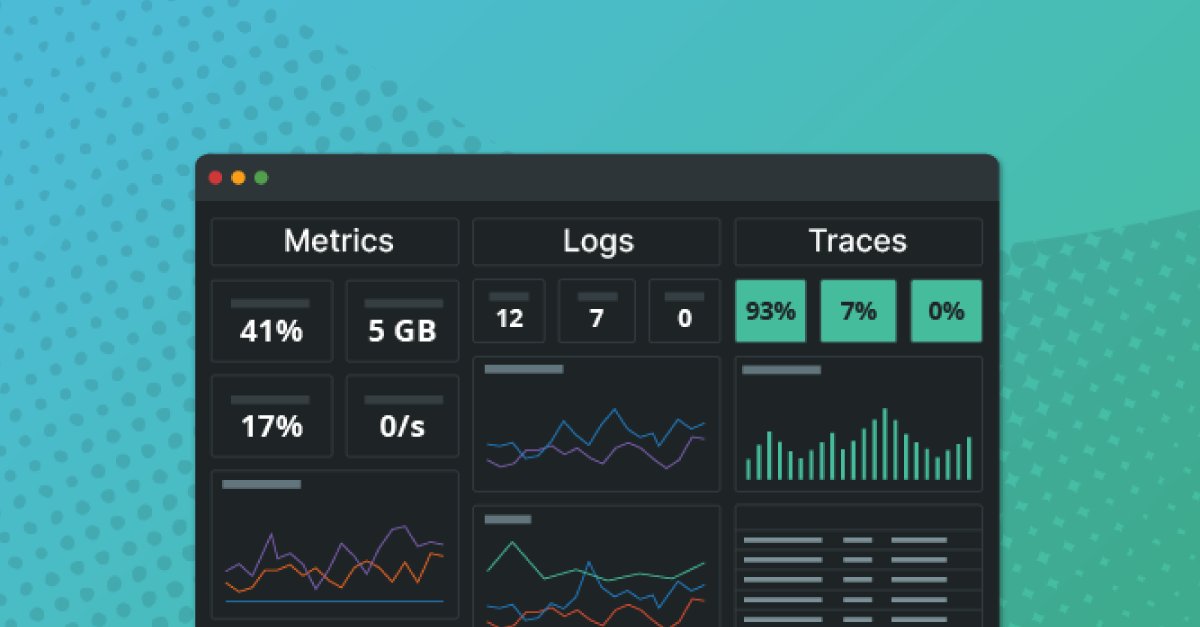Open the Logs green, blue and orange line chart

click(597, 565)
